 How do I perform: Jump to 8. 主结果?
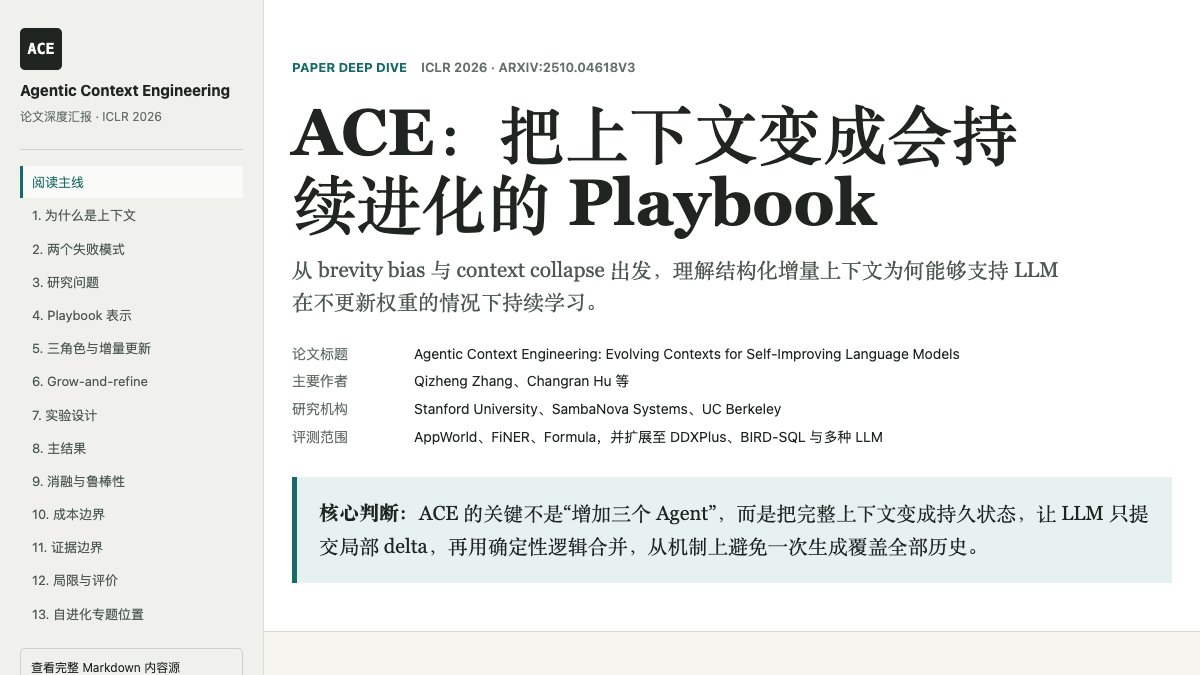[131, 448]
